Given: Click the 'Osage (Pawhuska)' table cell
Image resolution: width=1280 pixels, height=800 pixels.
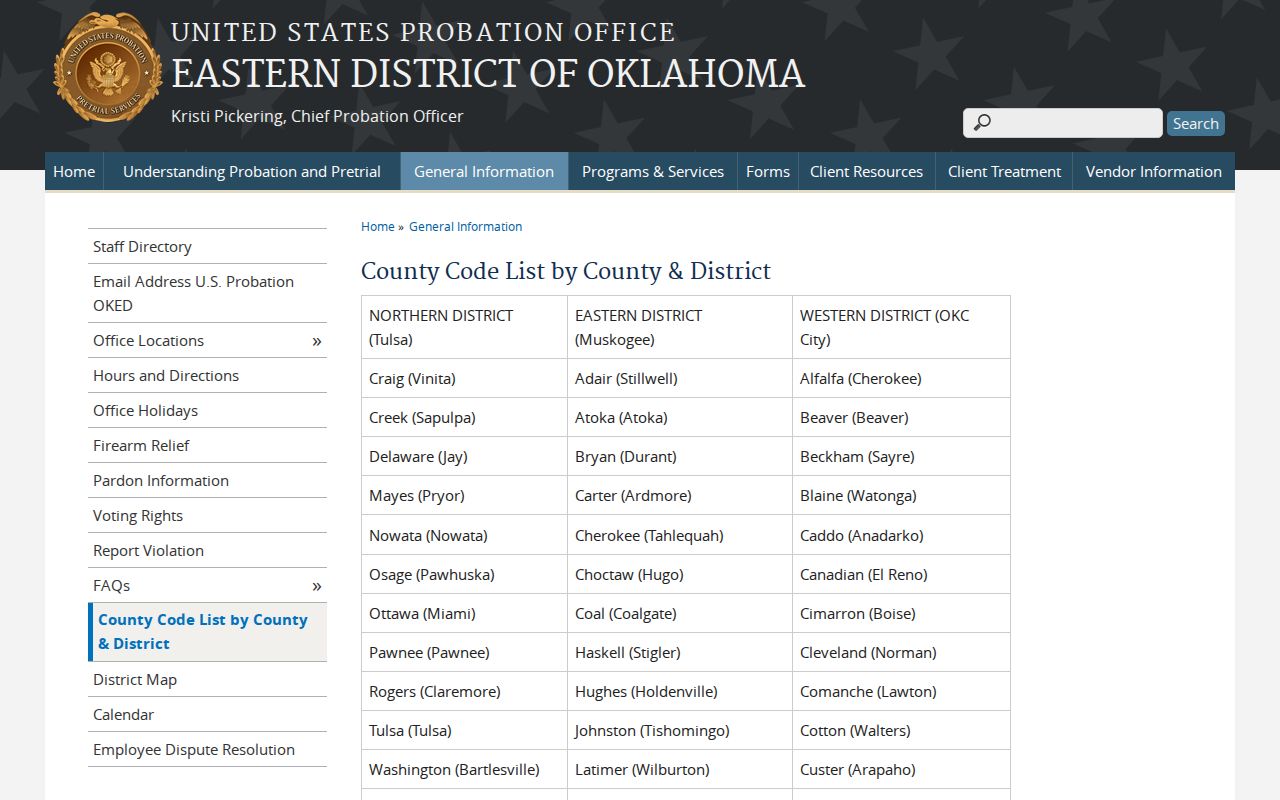Looking at the screenshot, I should click(x=464, y=574).
